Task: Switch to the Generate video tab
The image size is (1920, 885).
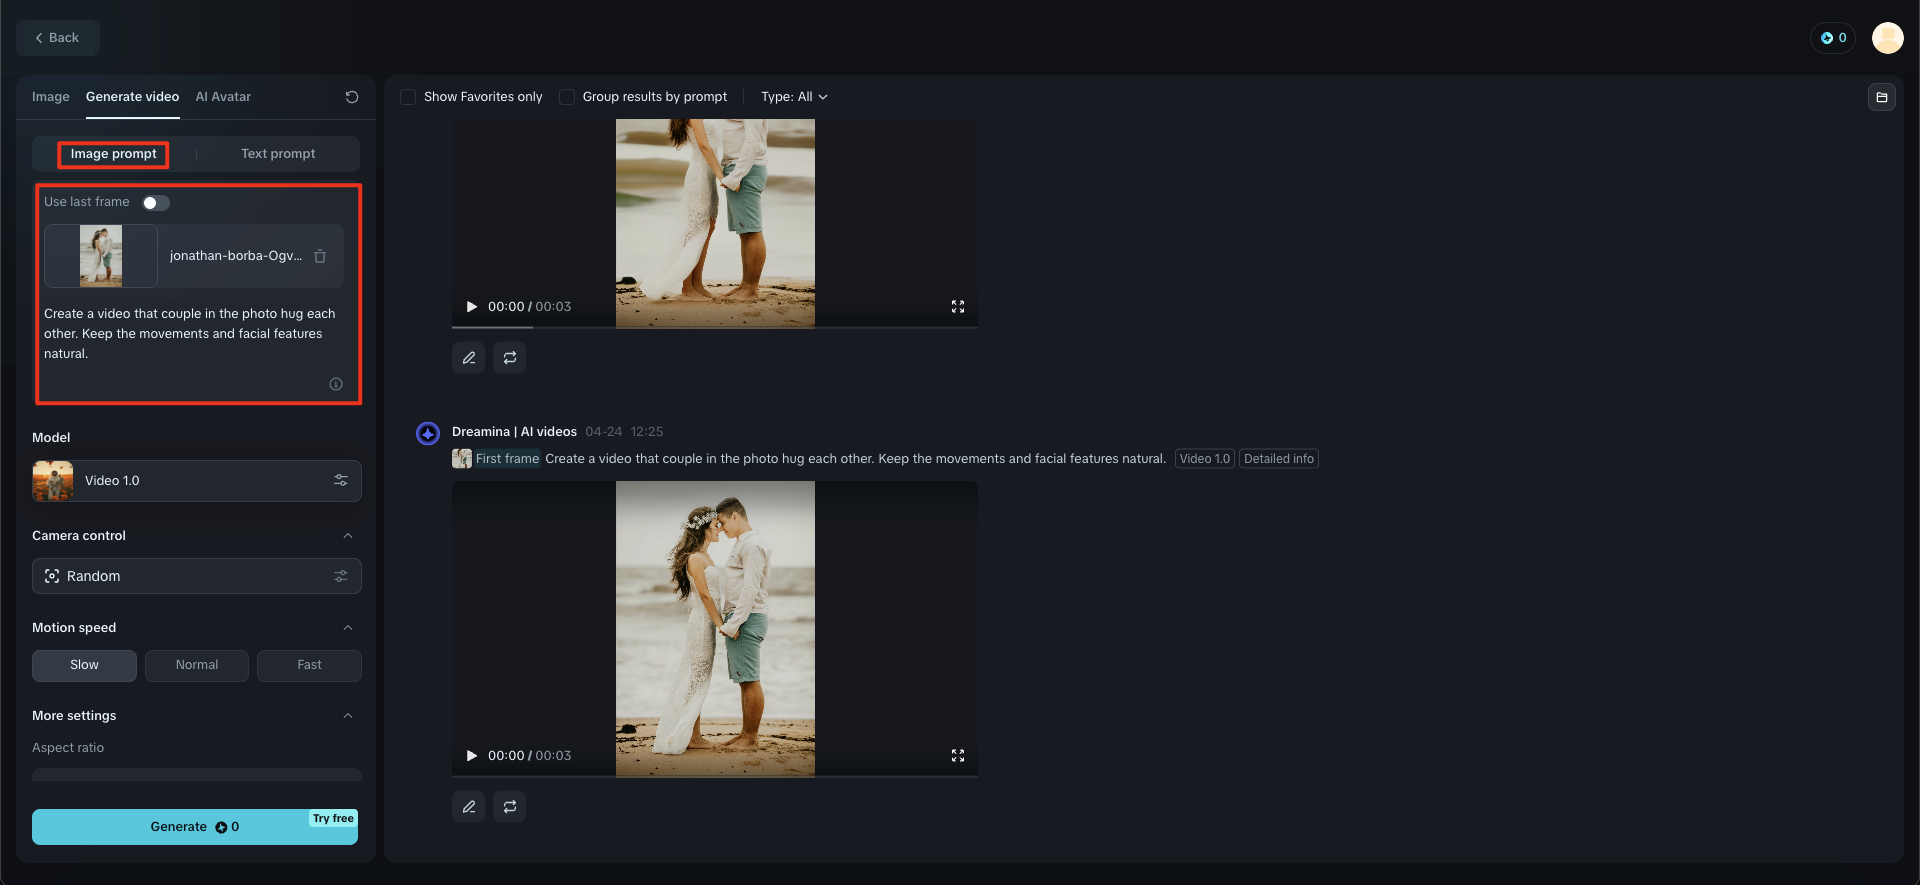Action: (x=132, y=97)
